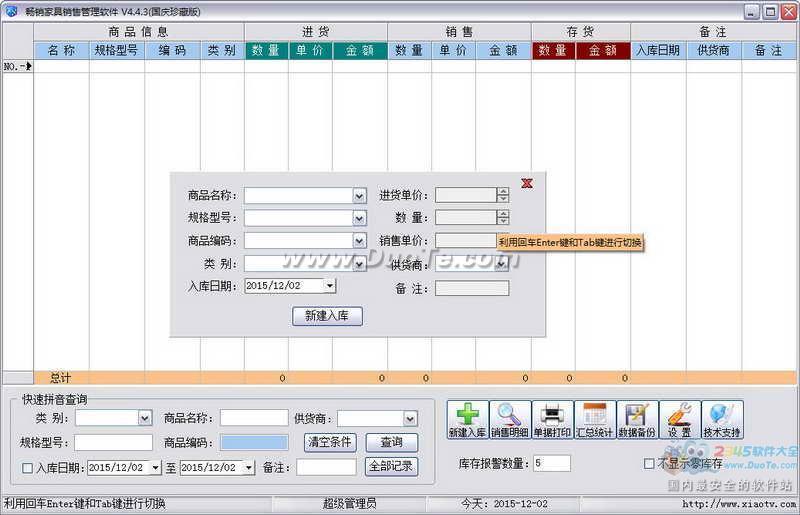Click the 类别 column header
The image size is (800, 515).
point(222,51)
